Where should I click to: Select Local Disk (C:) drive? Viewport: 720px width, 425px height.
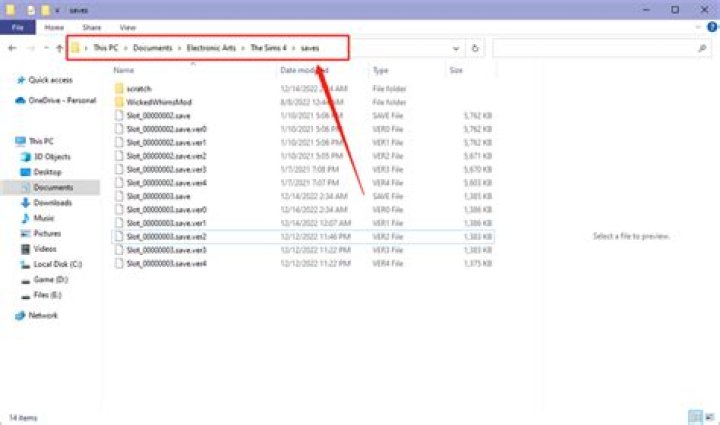pos(56,264)
